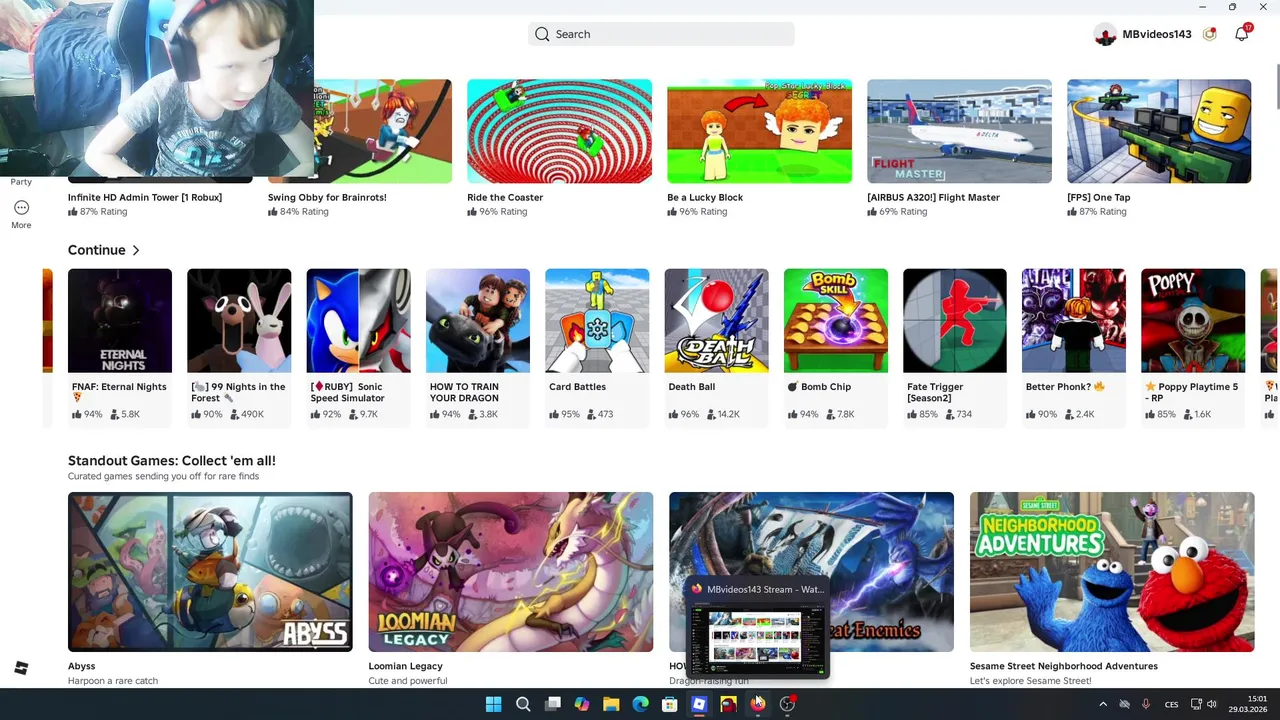
Task: Open the Robux hexagon icon beside the username
Action: click(x=1209, y=34)
